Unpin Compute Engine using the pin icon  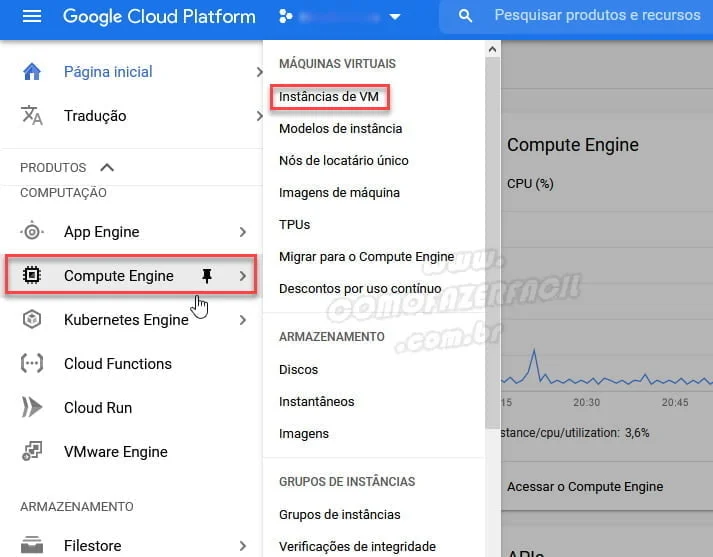coord(208,276)
